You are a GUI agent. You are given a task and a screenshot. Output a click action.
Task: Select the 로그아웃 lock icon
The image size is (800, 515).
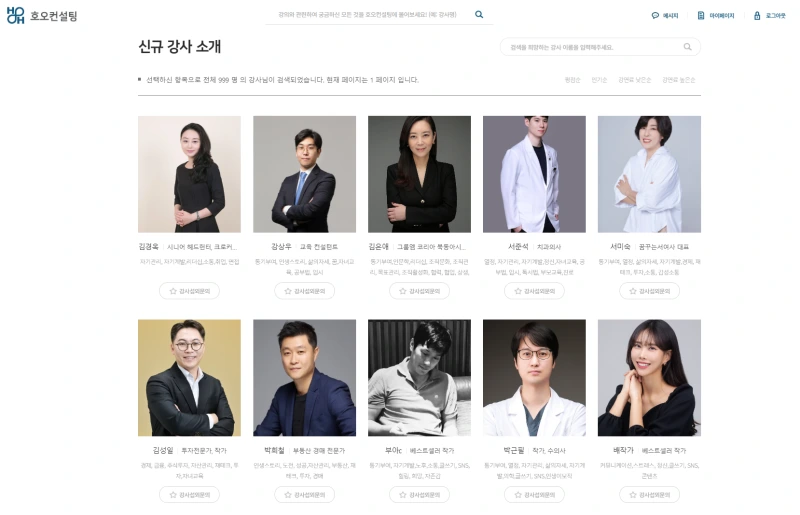(x=757, y=16)
